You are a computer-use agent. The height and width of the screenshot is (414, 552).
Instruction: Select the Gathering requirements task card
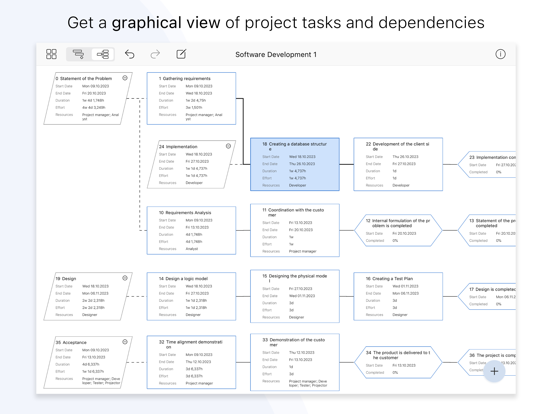[x=191, y=99]
